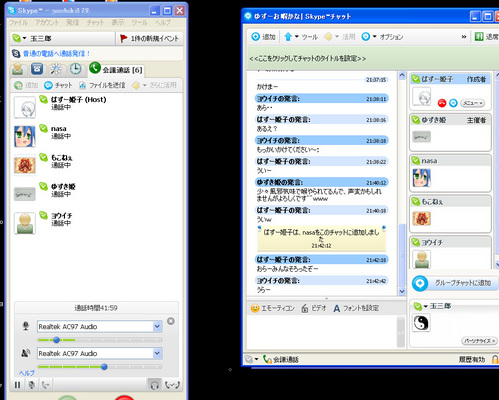Open the オプション dropdown in the chat window
Image resolution: width=499 pixels, height=400 pixels.
[382, 37]
